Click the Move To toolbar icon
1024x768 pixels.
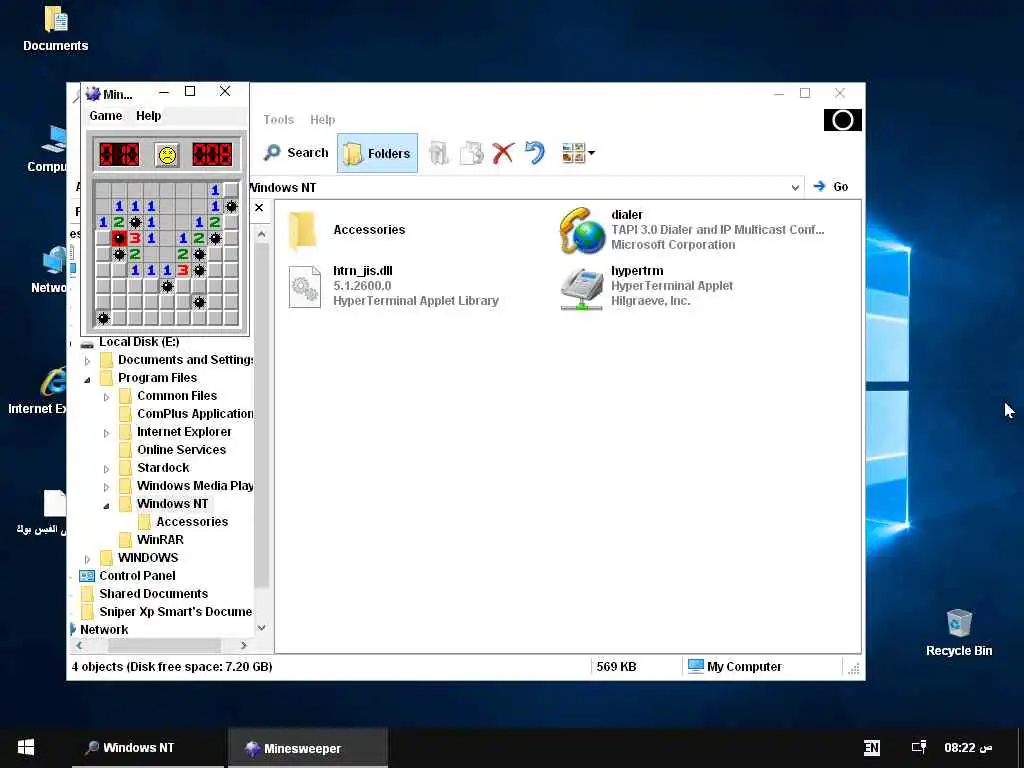point(439,153)
